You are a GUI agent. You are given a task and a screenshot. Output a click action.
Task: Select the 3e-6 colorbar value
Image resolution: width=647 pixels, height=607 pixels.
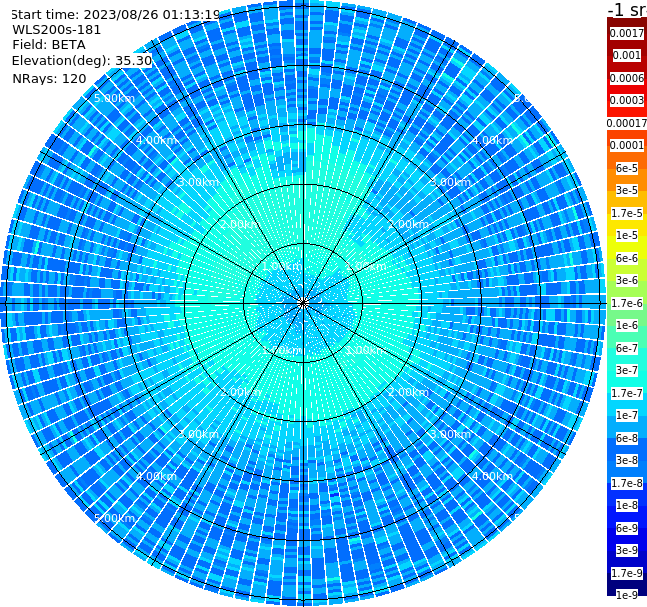(x=627, y=280)
